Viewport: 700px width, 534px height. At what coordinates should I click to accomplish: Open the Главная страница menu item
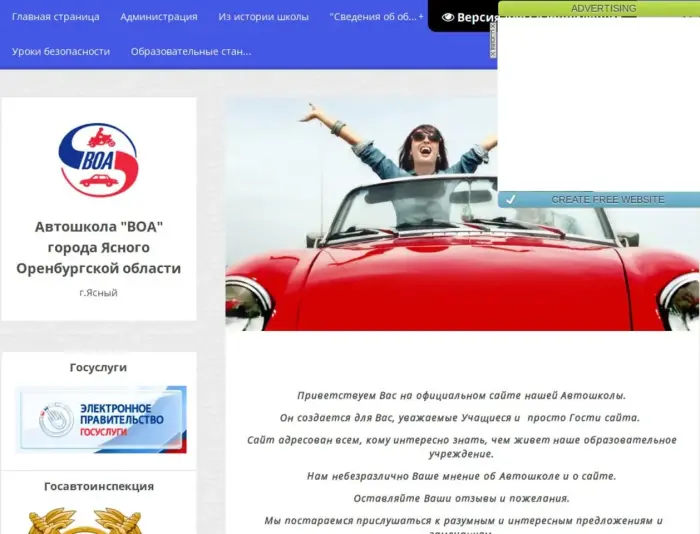[56, 17]
